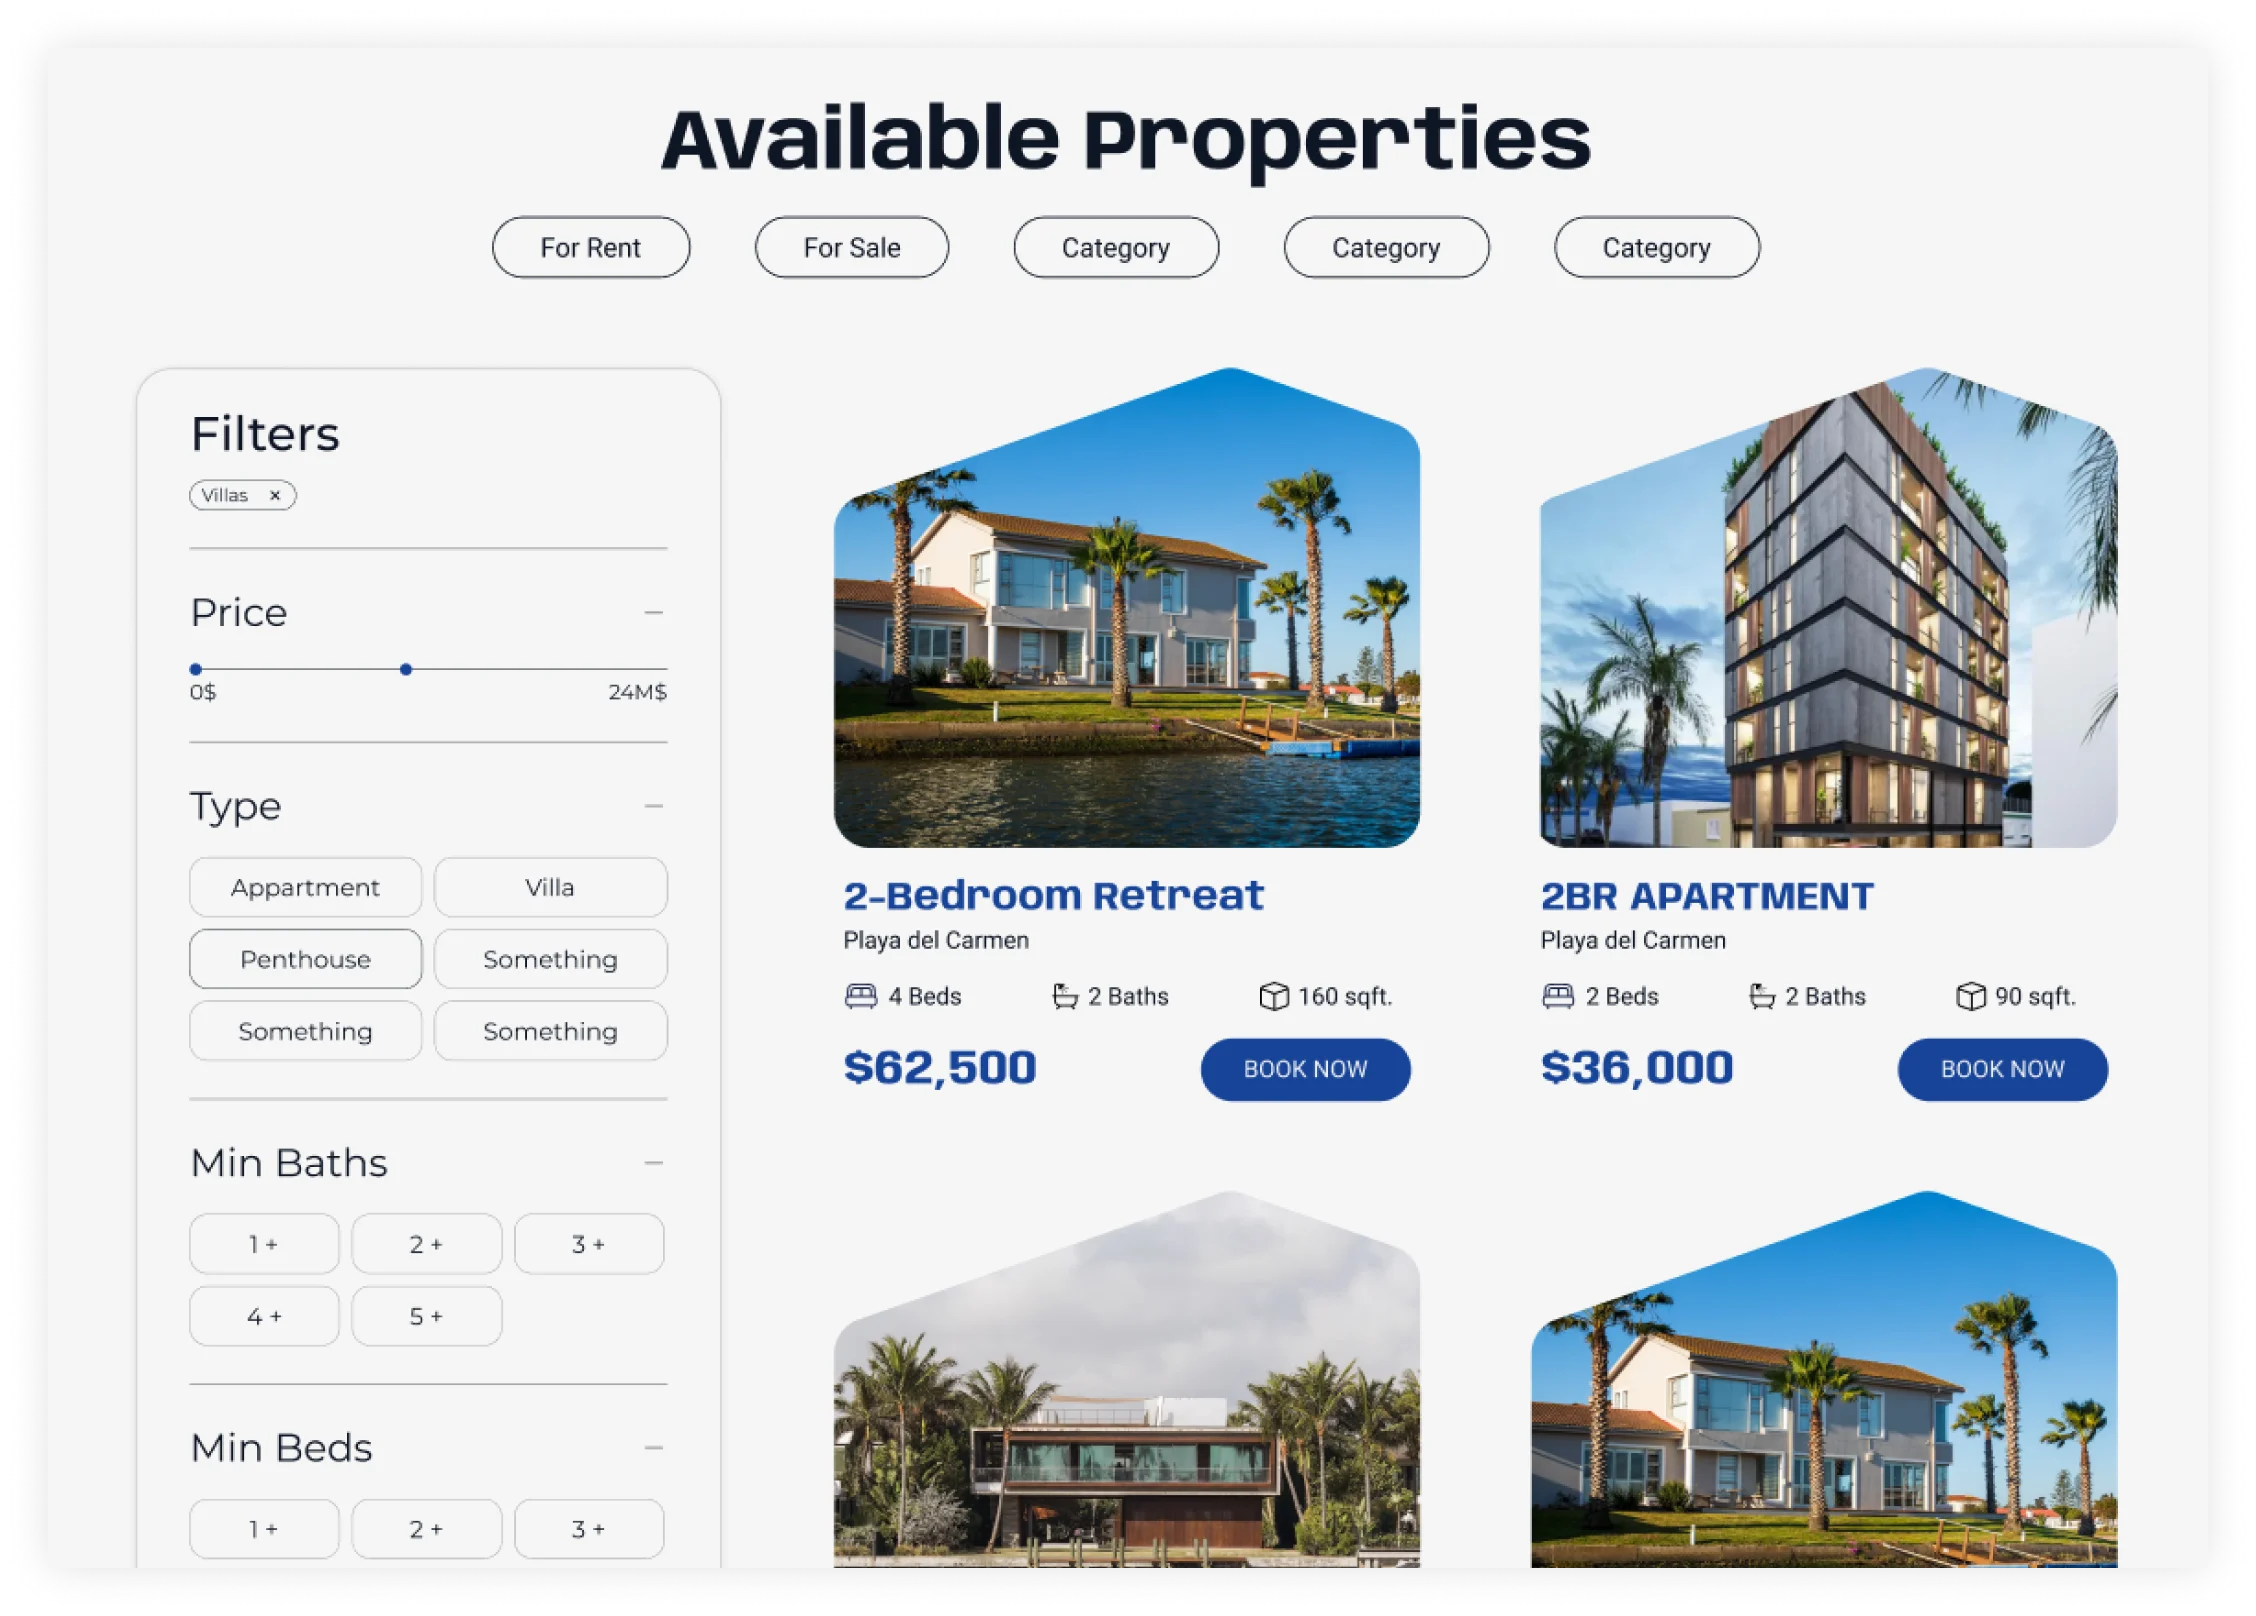The width and height of the screenshot is (2256, 1616).
Task: Book the 2-Bedroom Retreat property now
Action: (x=1310, y=1067)
